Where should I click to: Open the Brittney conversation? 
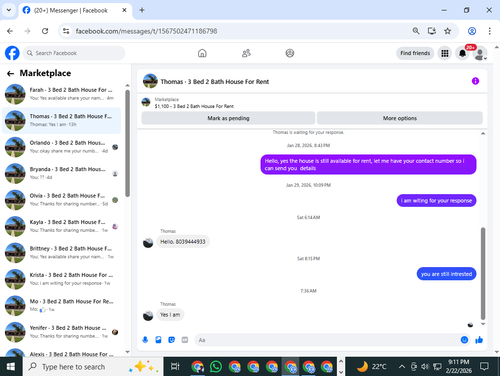62,252
